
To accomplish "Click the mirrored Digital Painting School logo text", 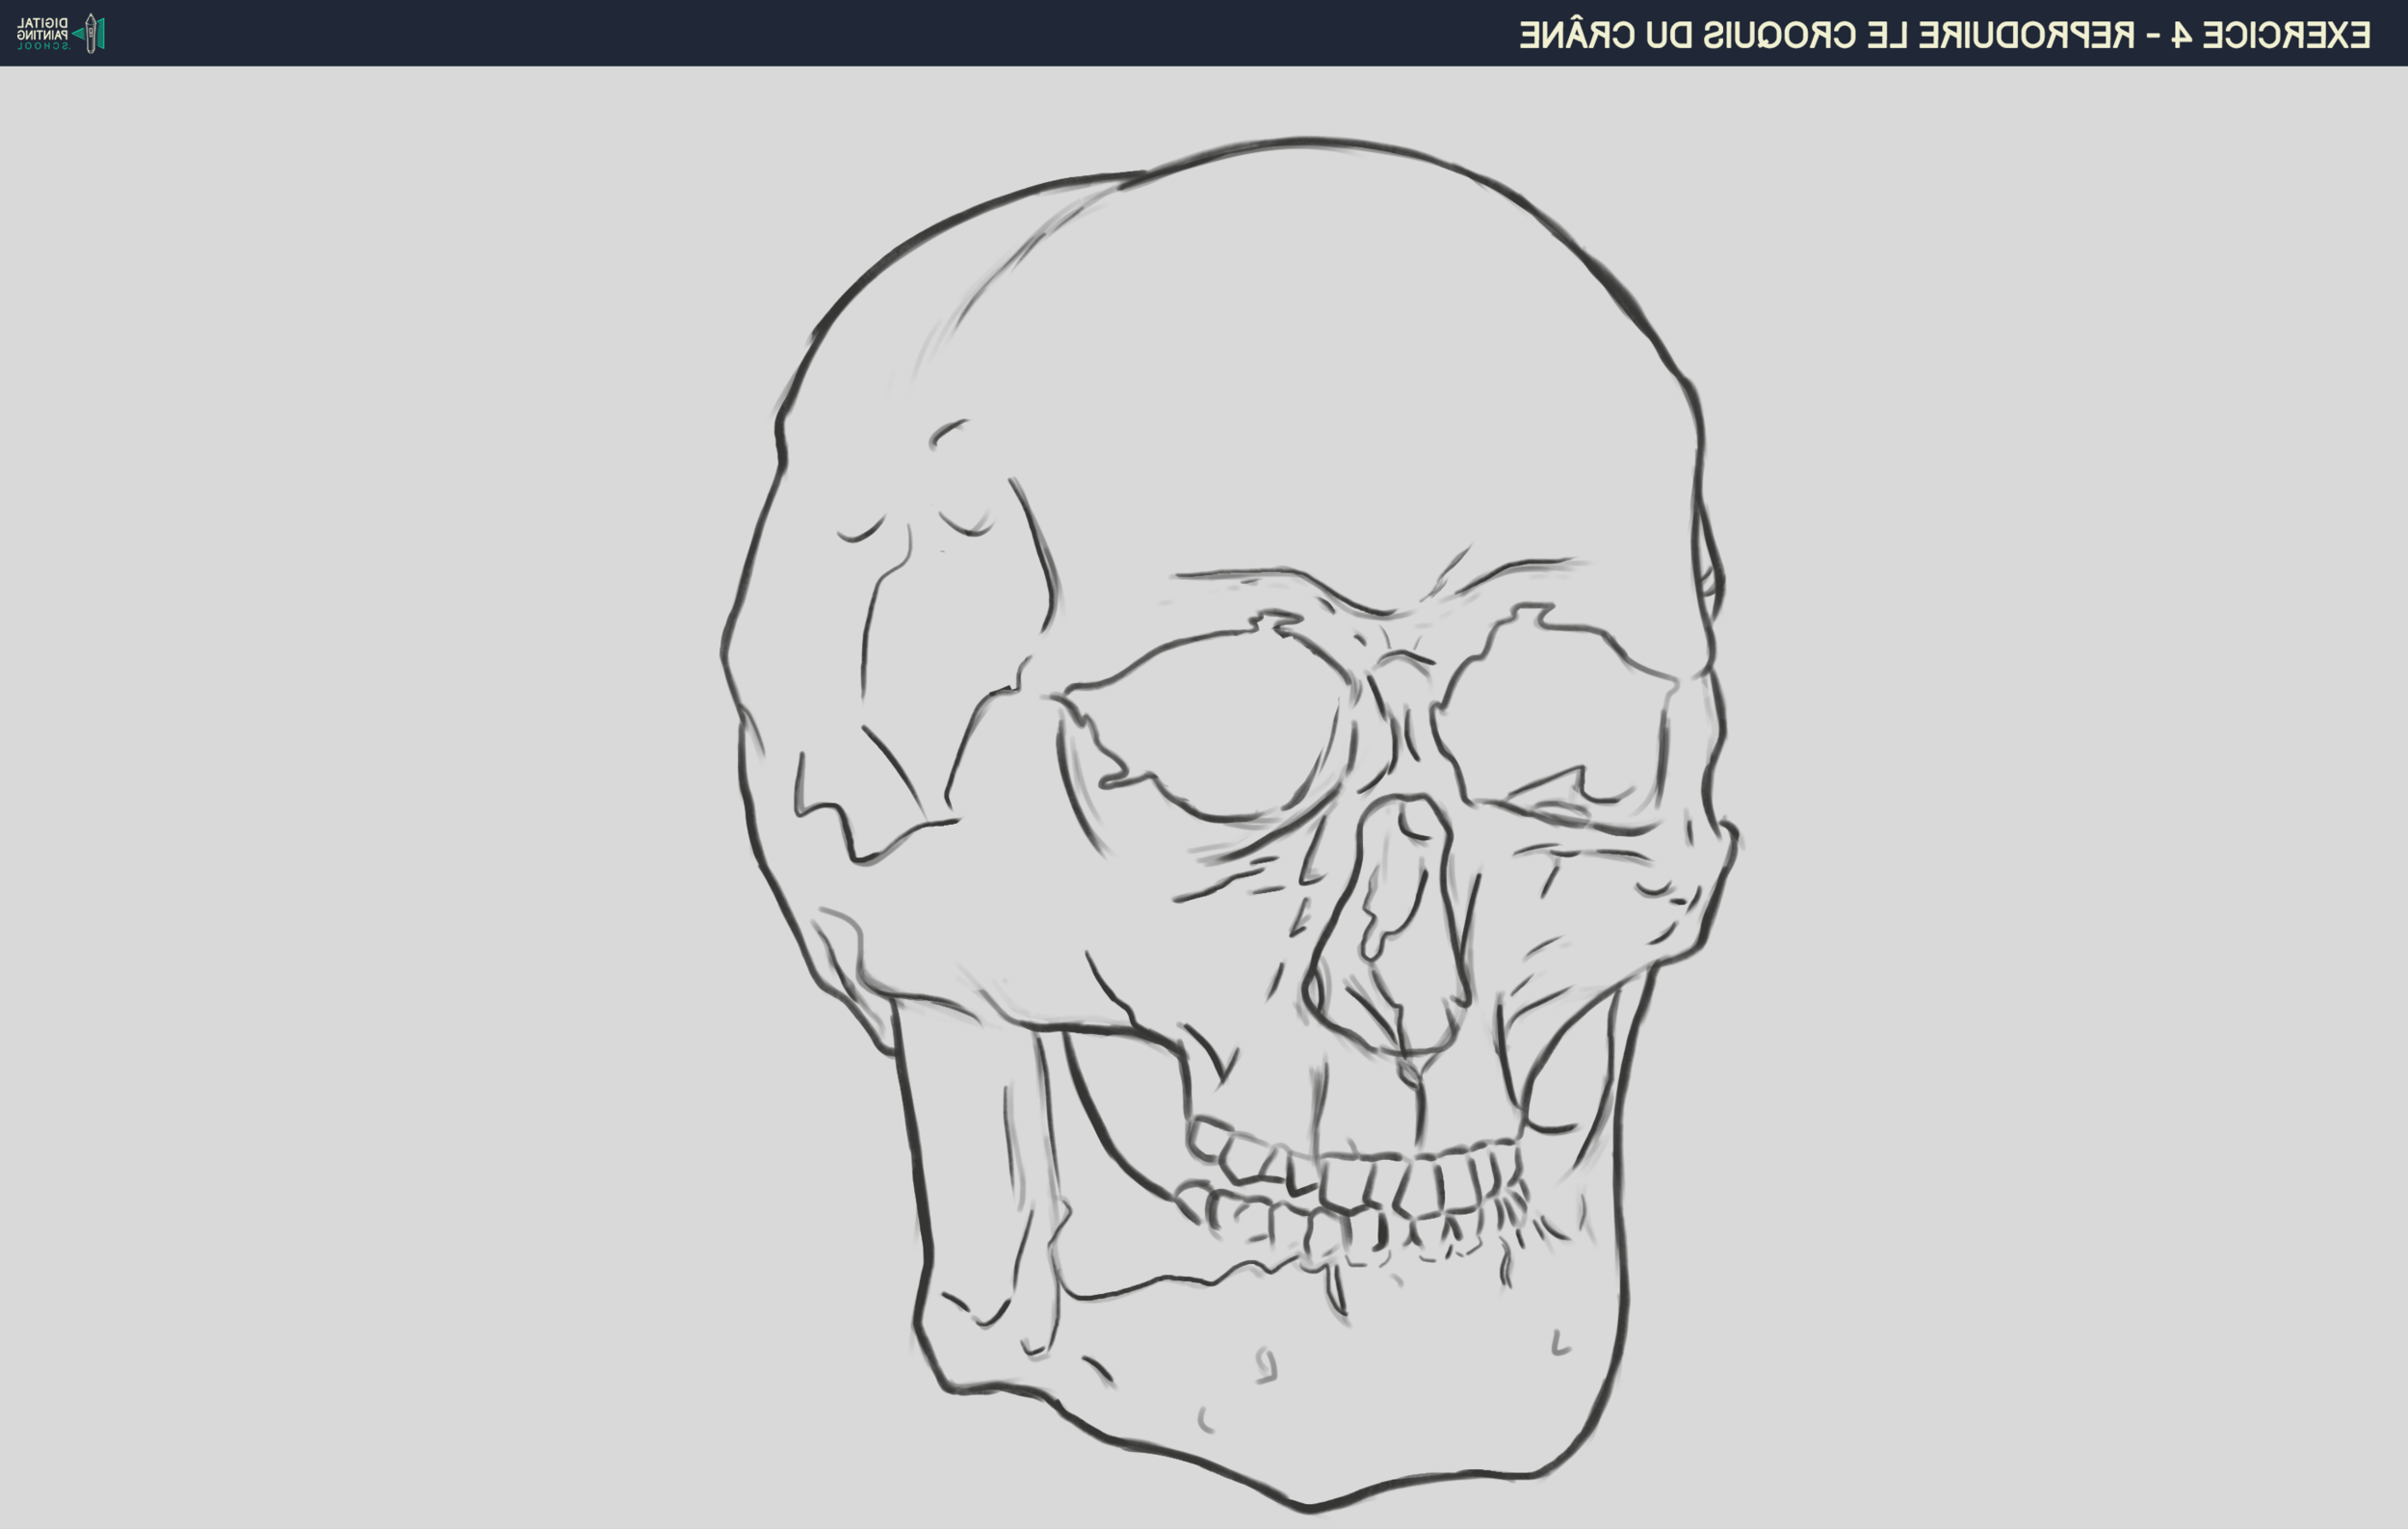I will (x=43, y=33).
